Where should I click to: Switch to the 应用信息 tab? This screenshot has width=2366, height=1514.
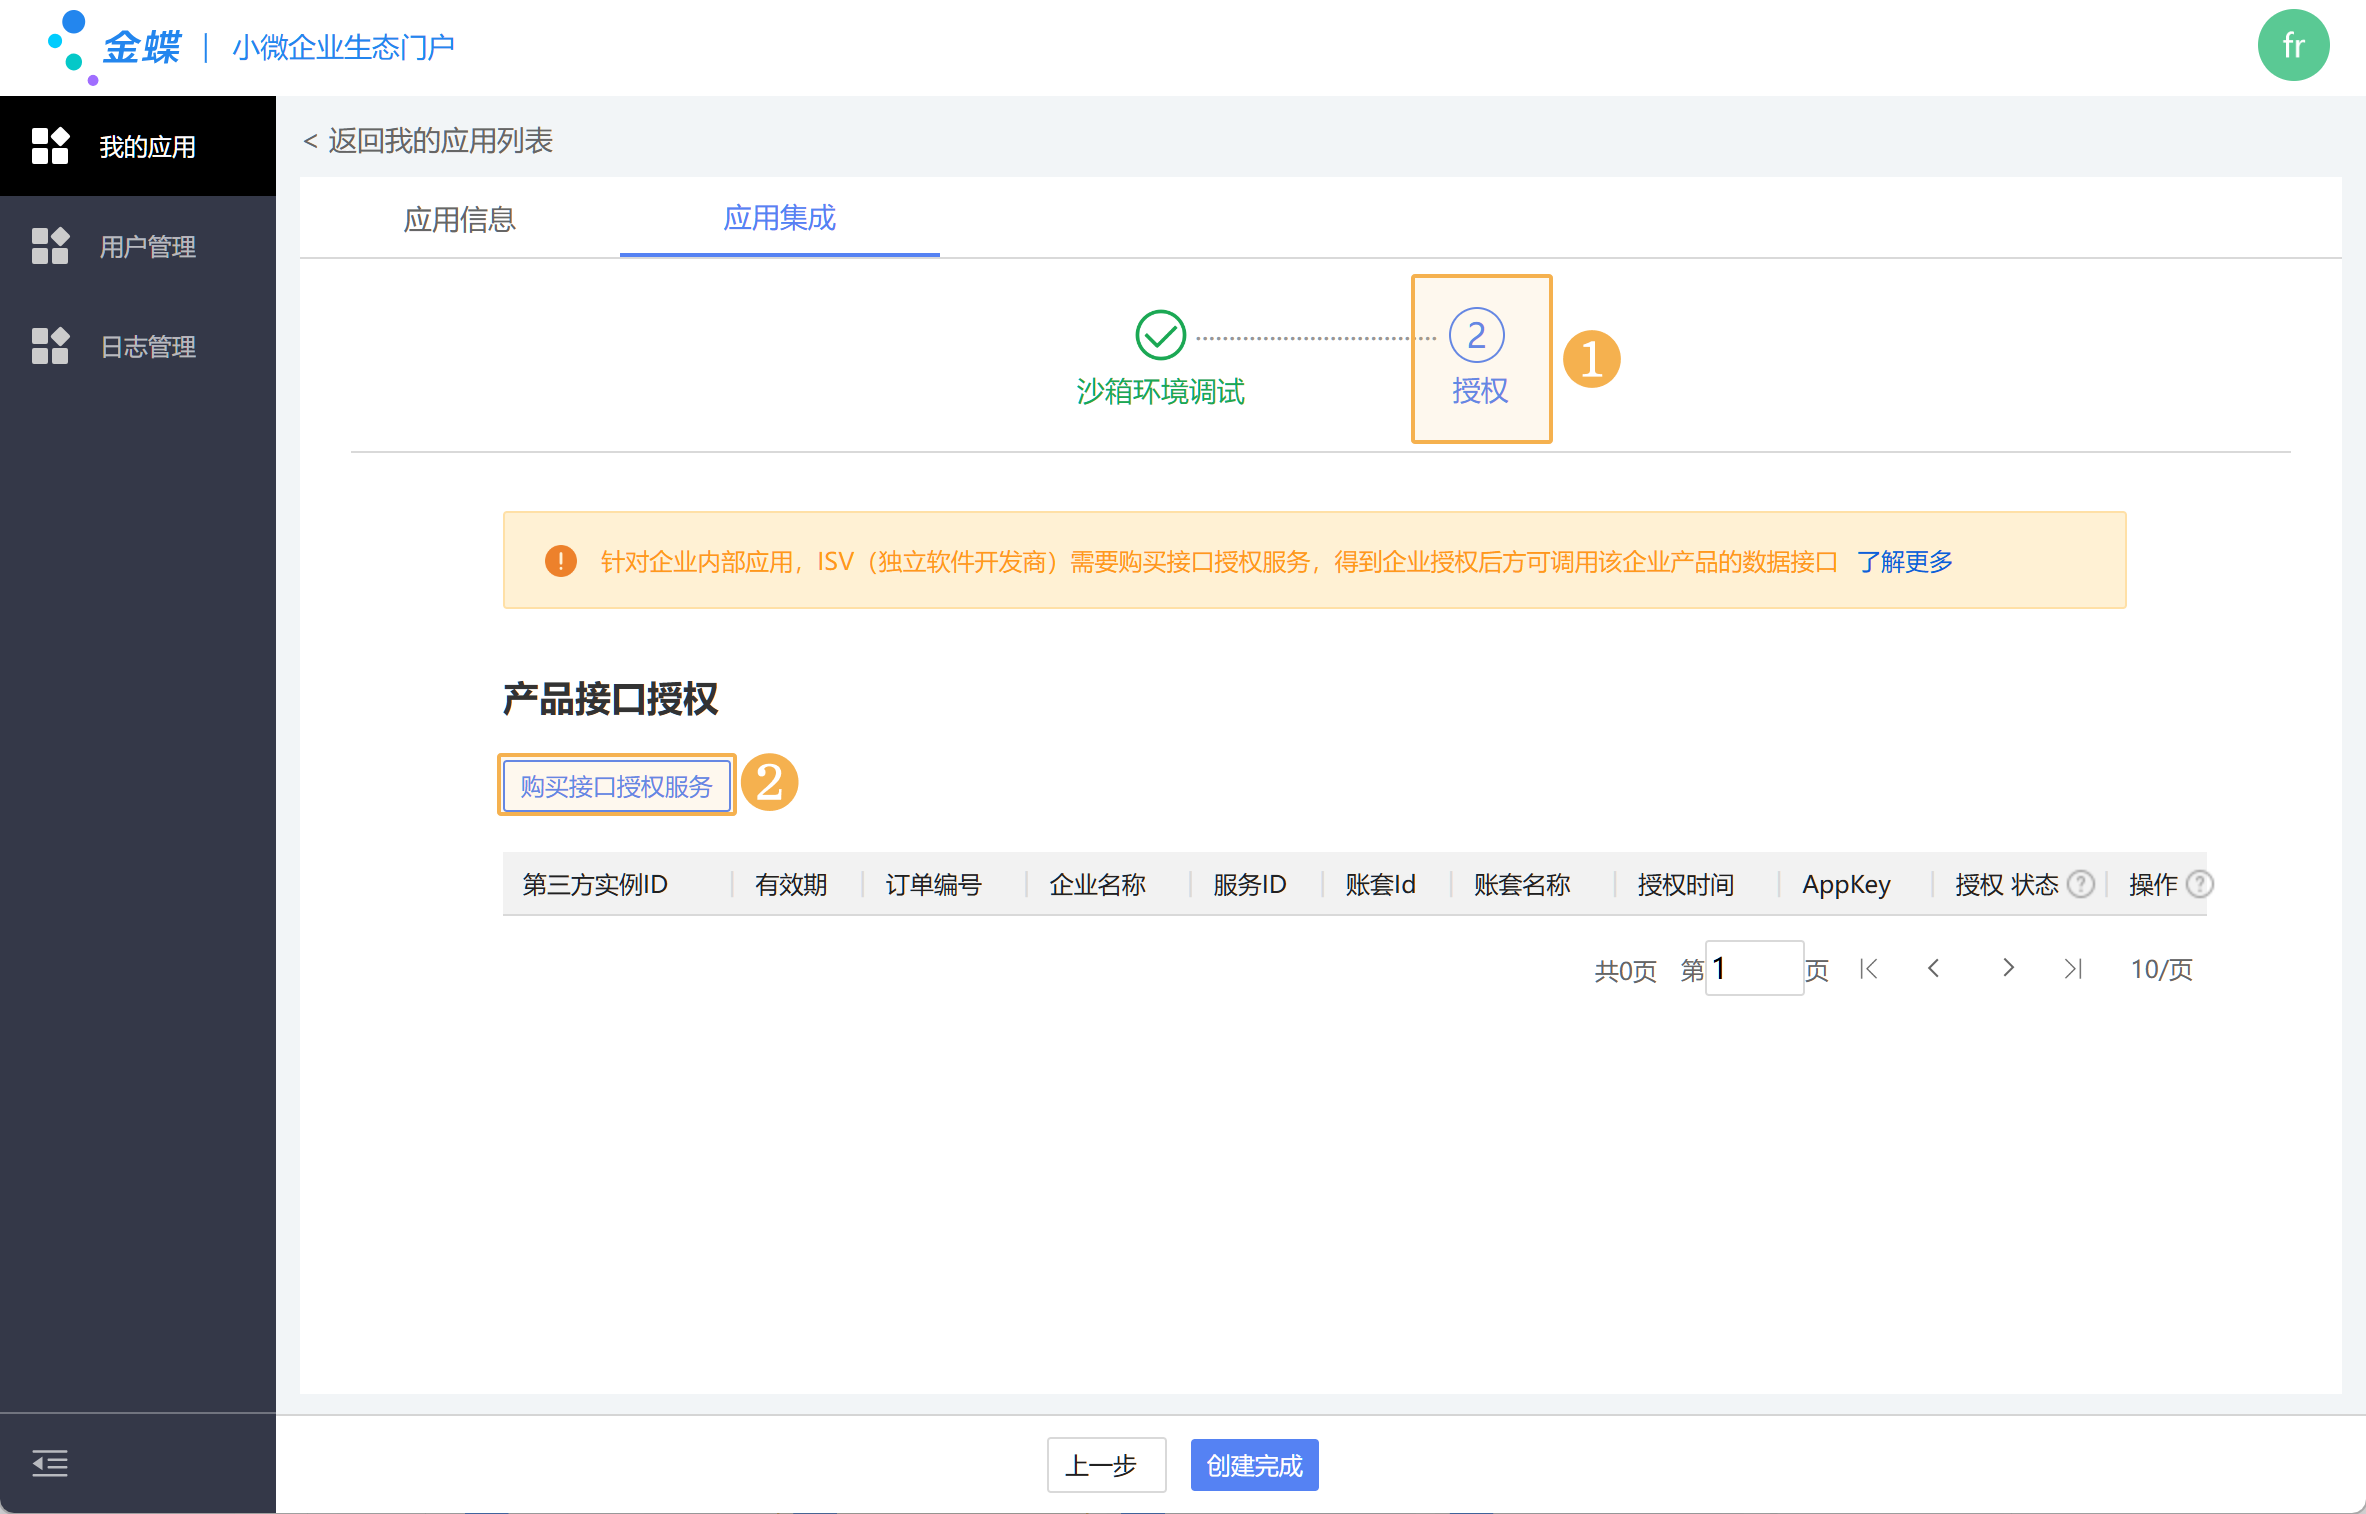pyautogui.click(x=459, y=219)
